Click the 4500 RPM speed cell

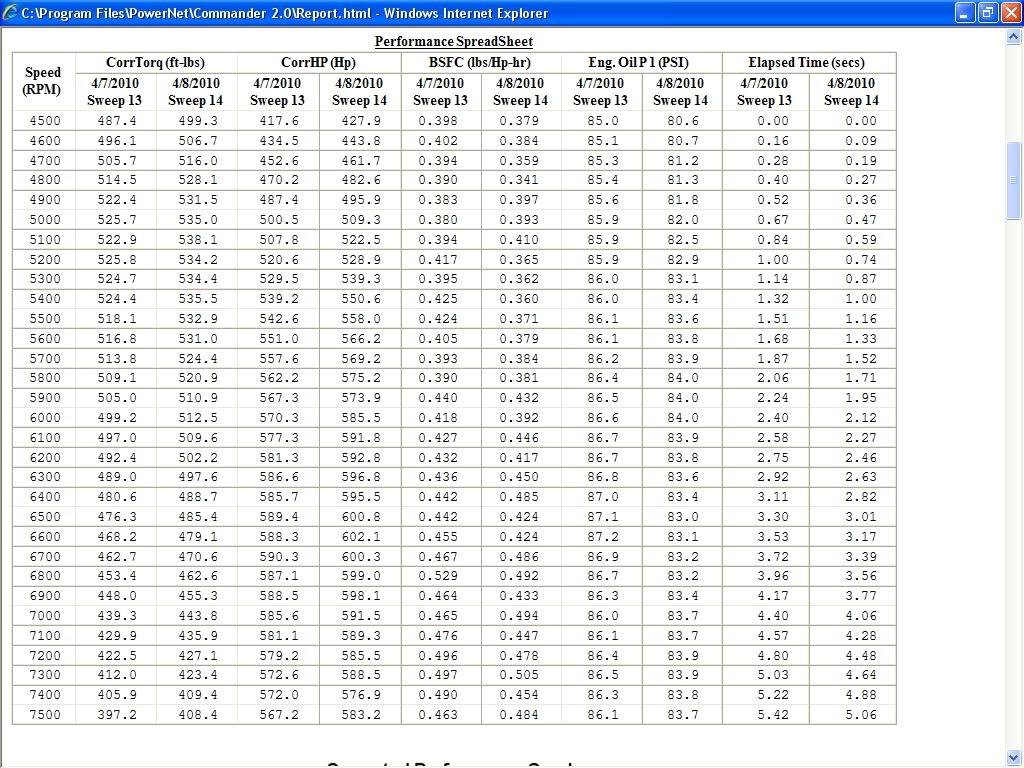point(43,121)
